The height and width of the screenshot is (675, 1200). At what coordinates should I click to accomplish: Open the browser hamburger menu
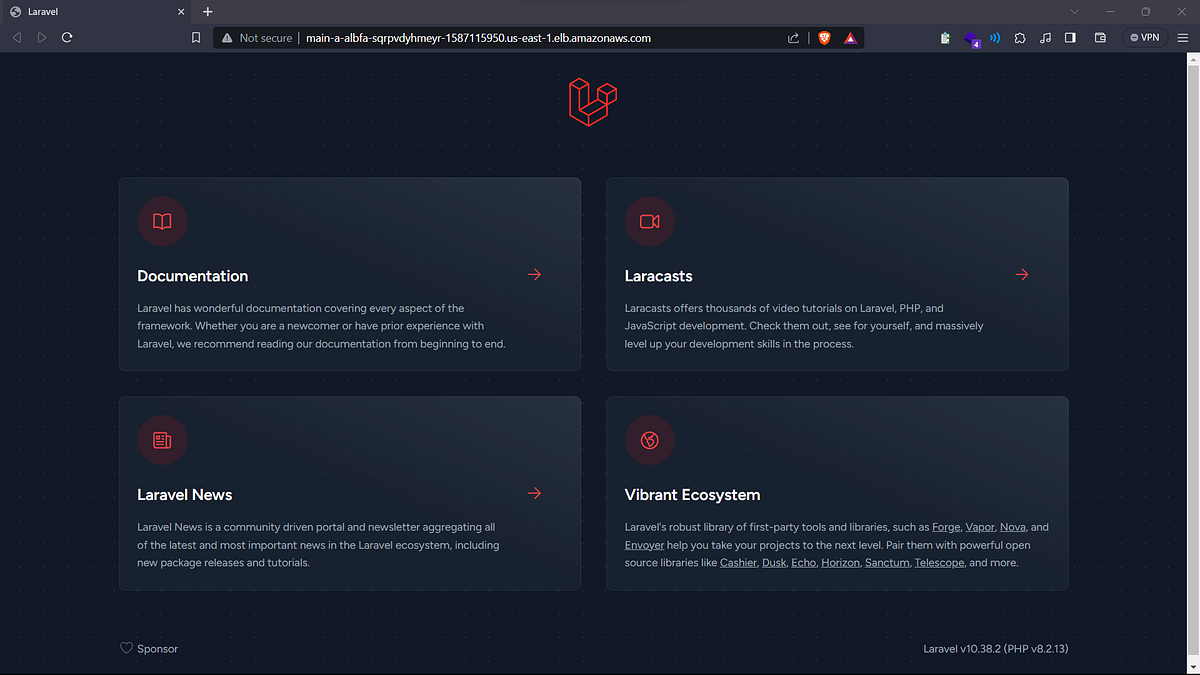pyautogui.click(x=1182, y=37)
